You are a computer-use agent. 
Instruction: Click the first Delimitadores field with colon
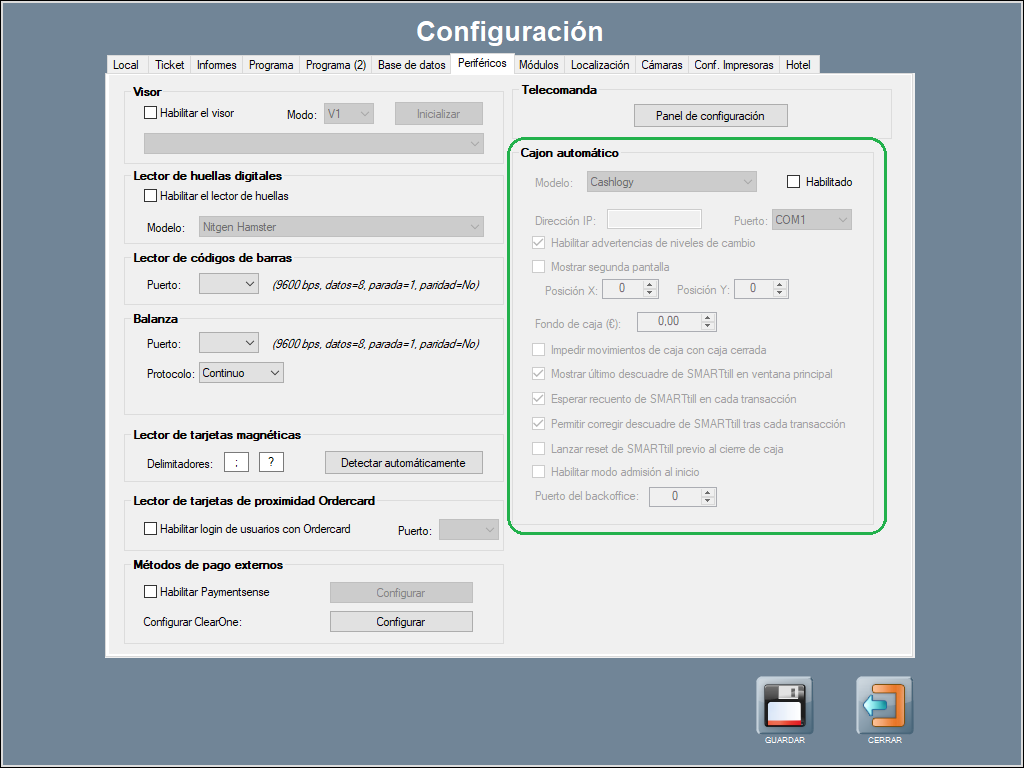pos(236,463)
